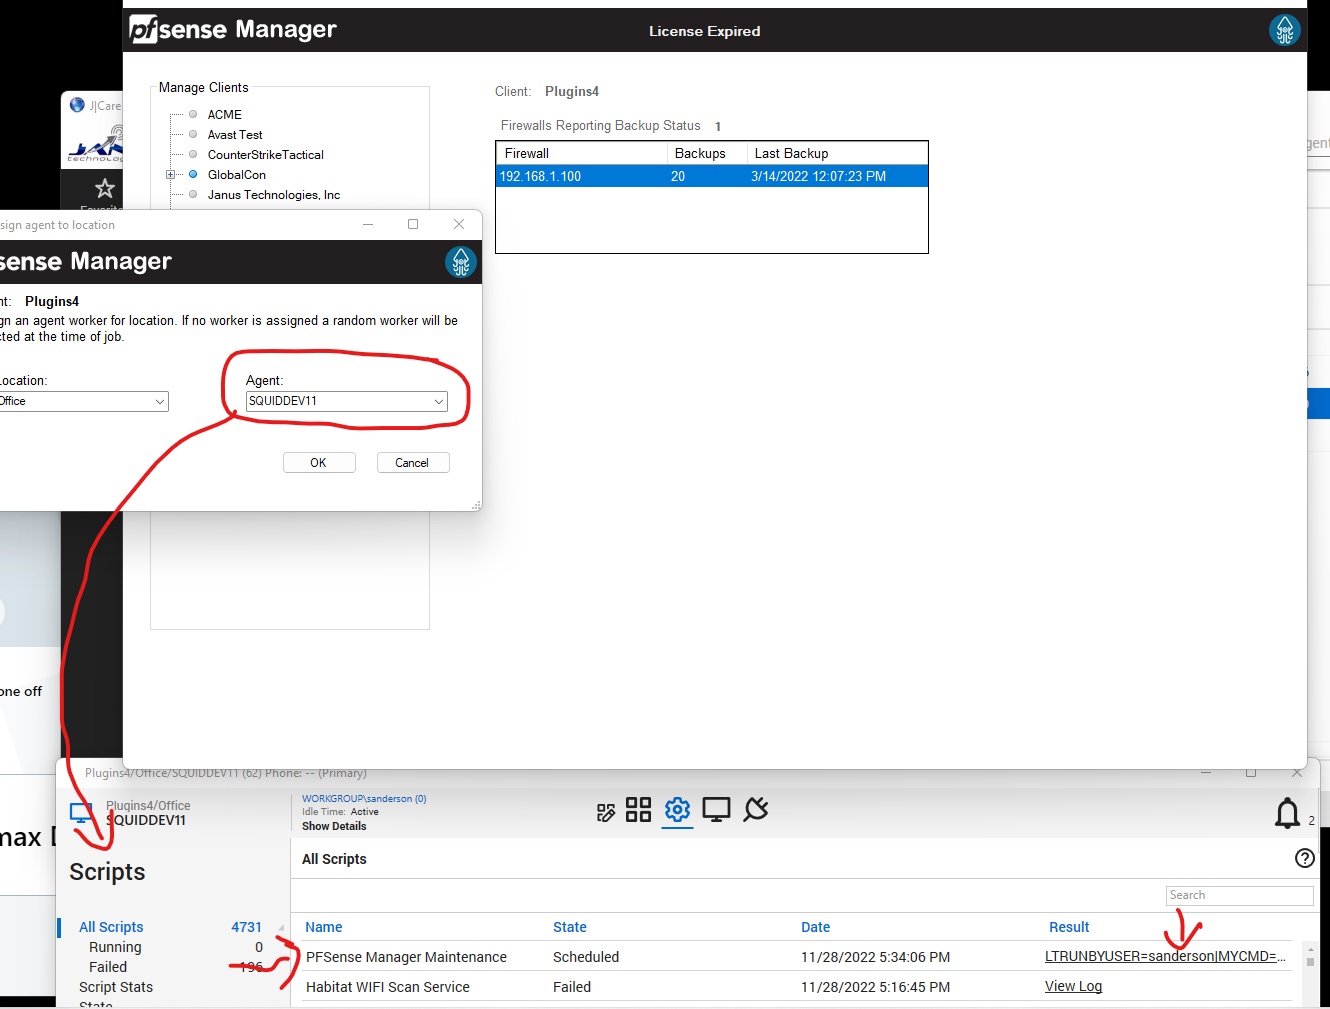Sort scripts by the Date column
1330x1009 pixels.
pos(816,927)
